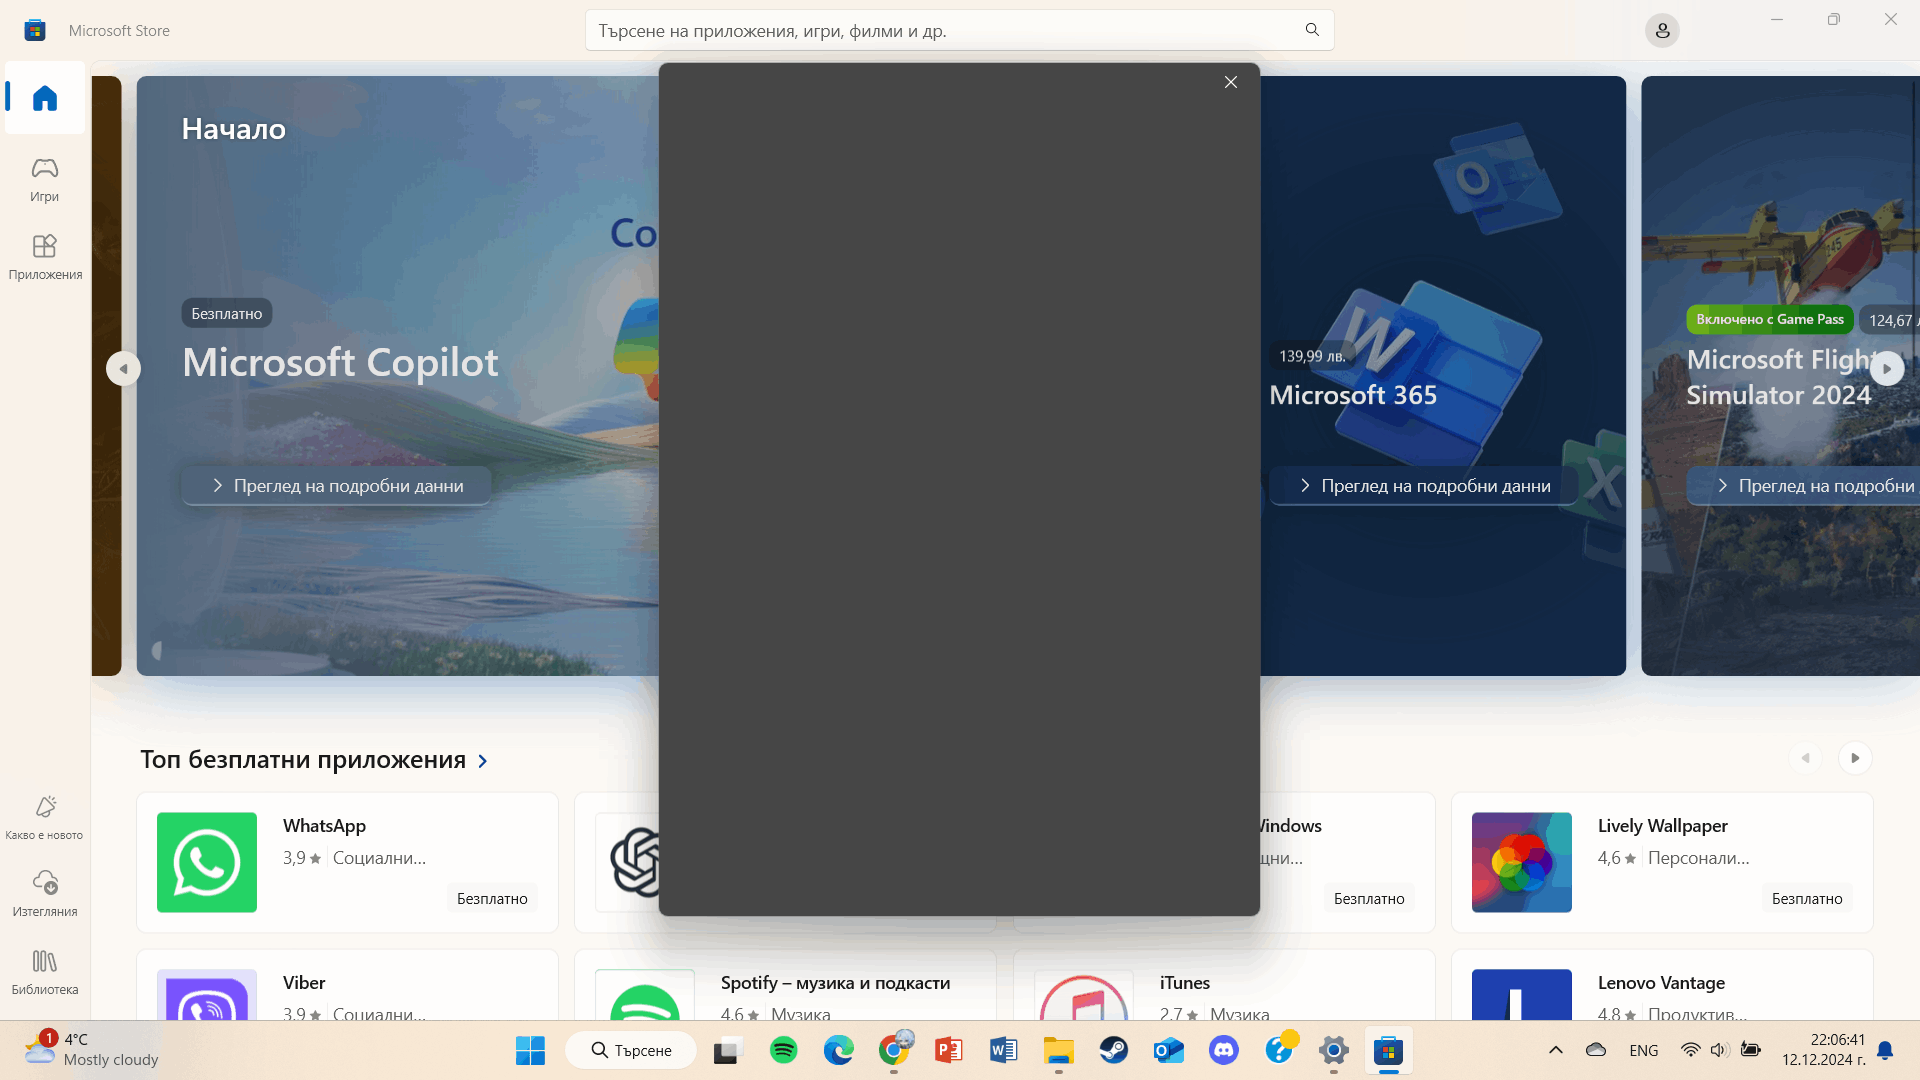View details for Microsoft 365
The height and width of the screenshot is (1080, 1920).
pyautogui.click(x=1425, y=485)
